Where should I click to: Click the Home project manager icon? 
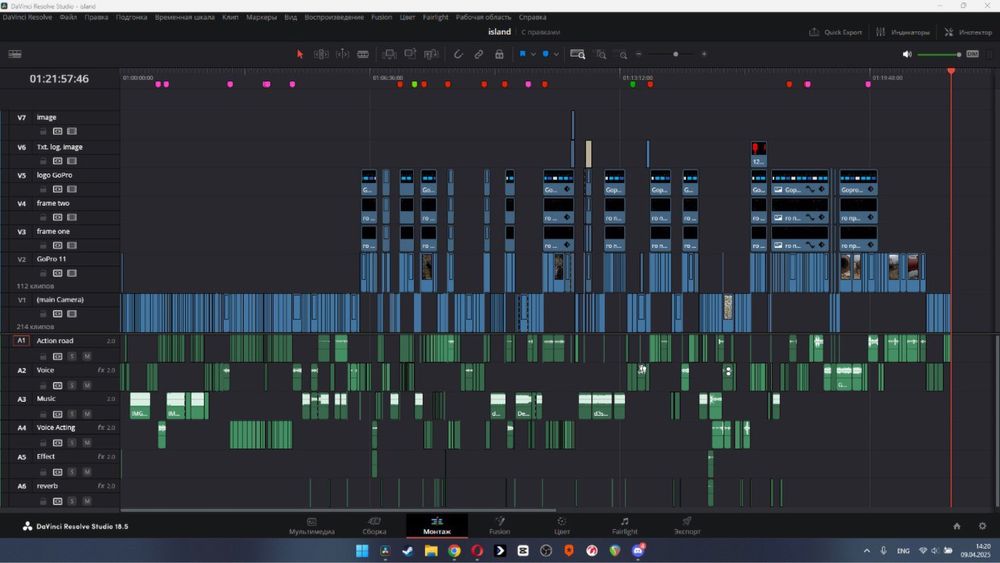pyautogui.click(x=957, y=526)
